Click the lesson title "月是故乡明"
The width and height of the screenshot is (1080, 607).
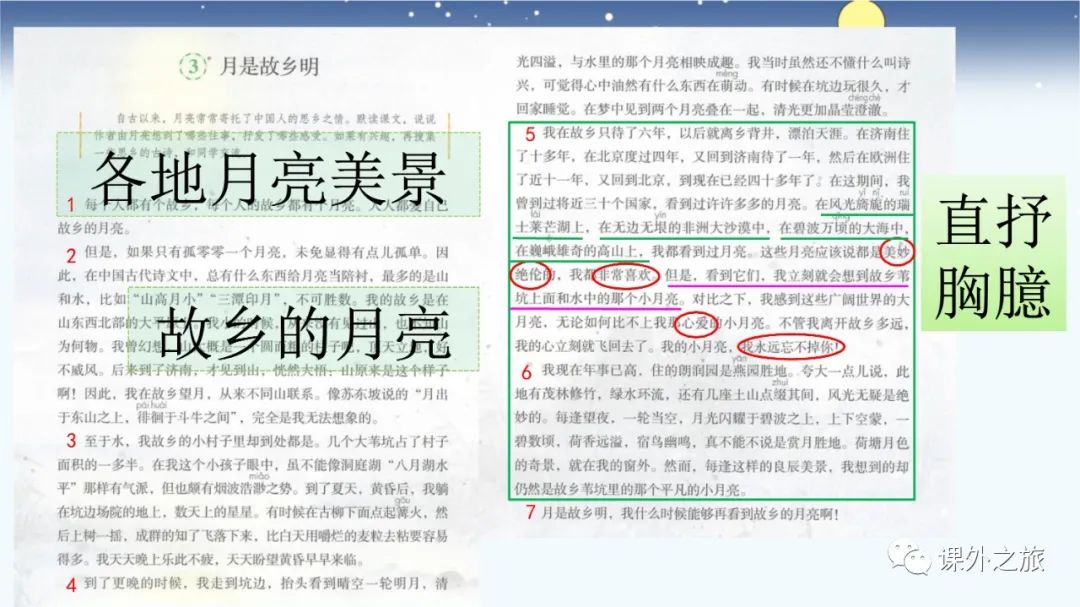[269, 66]
